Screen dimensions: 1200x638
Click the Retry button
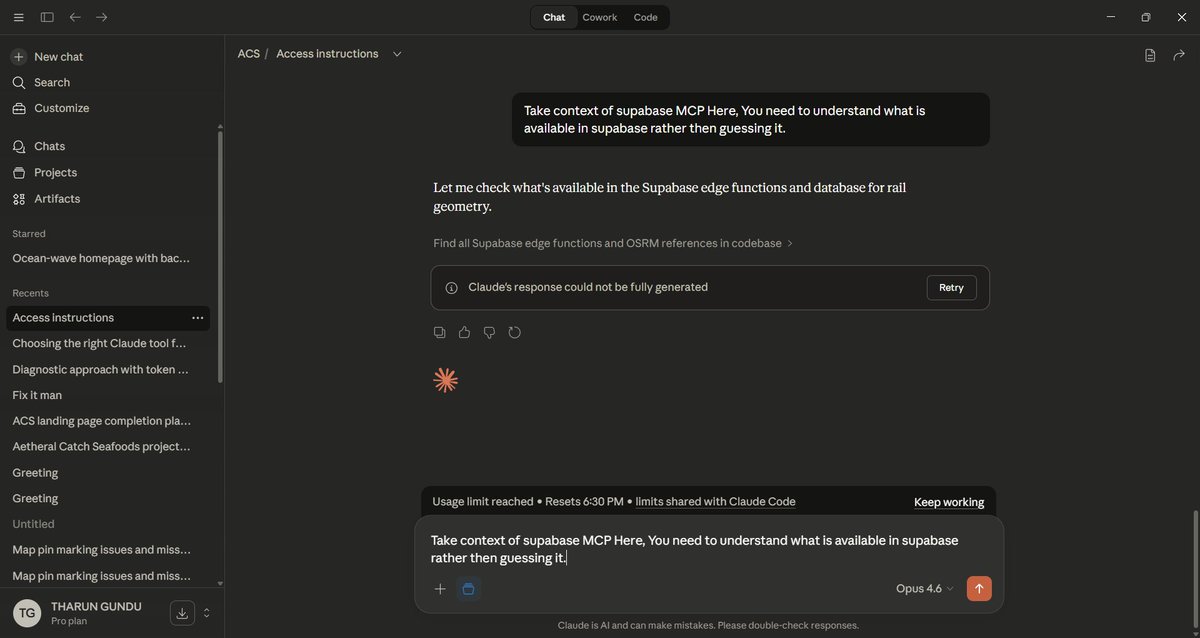tap(951, 288)
